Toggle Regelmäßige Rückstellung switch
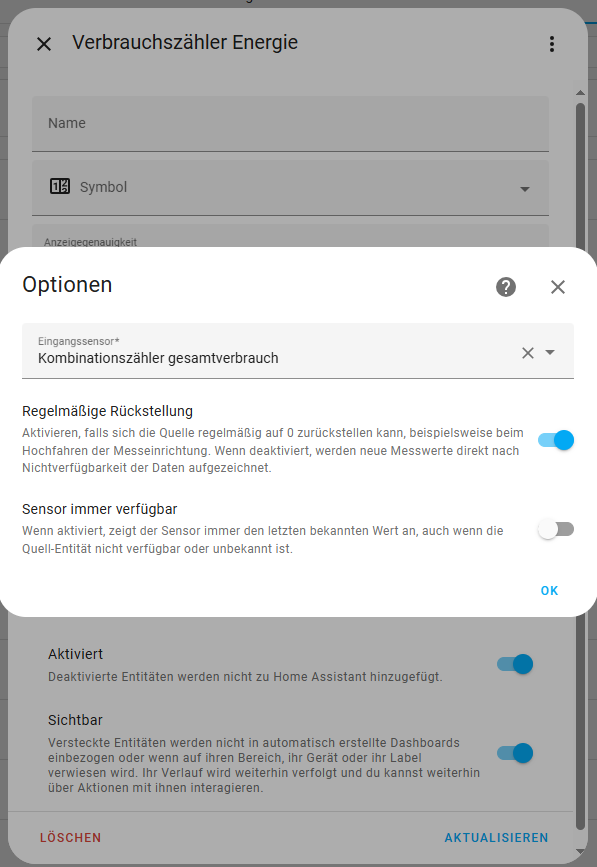The height and width of the screenshot is (867, 597). [x=556, y=440]
